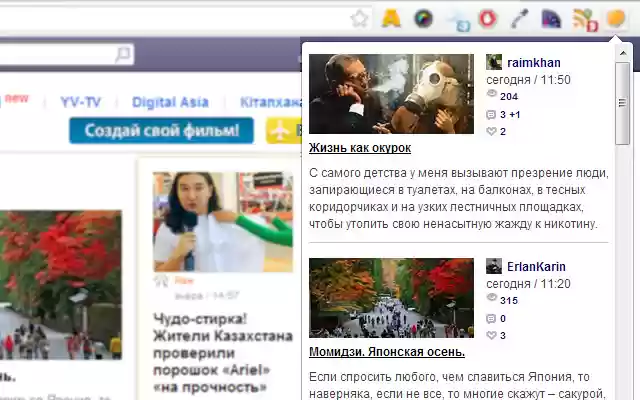Click "Создай свой фильм!" banner button
The height and width of the screenshot is (400, 640).
pyautogui.click(x=161, y=131)
